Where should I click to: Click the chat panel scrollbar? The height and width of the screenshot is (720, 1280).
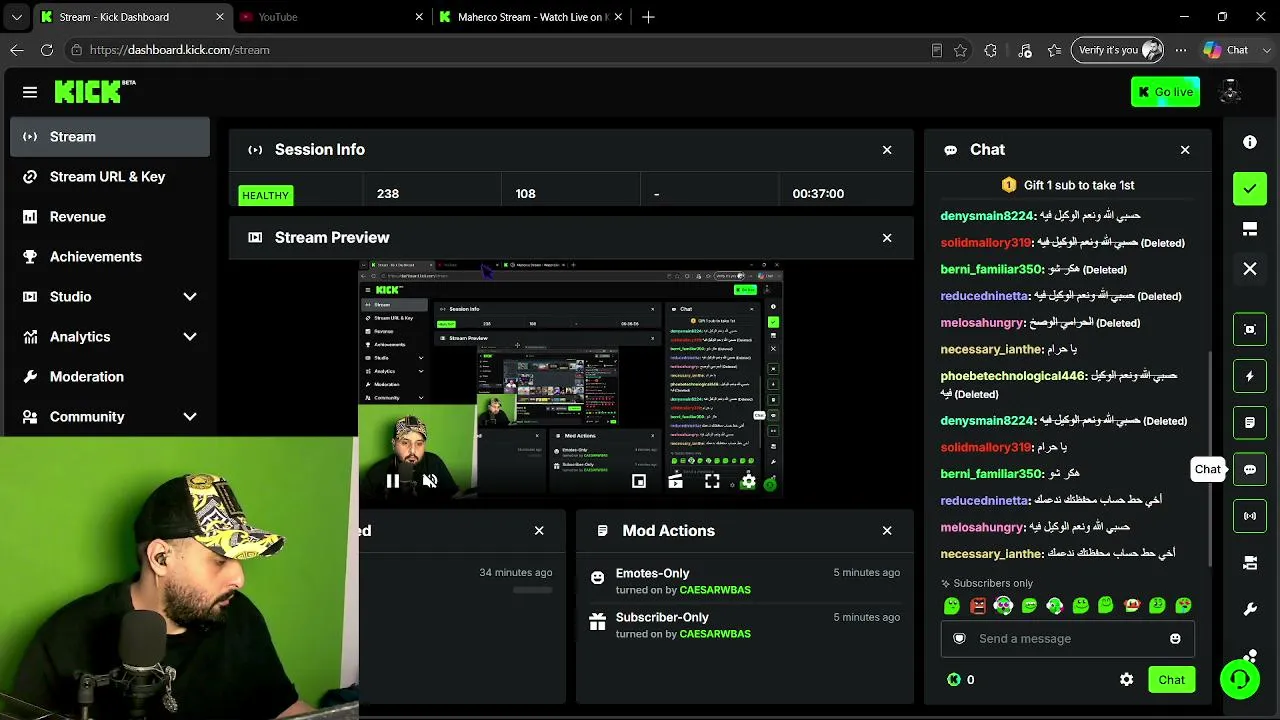pyautogui.click(x=1210, y=457)
